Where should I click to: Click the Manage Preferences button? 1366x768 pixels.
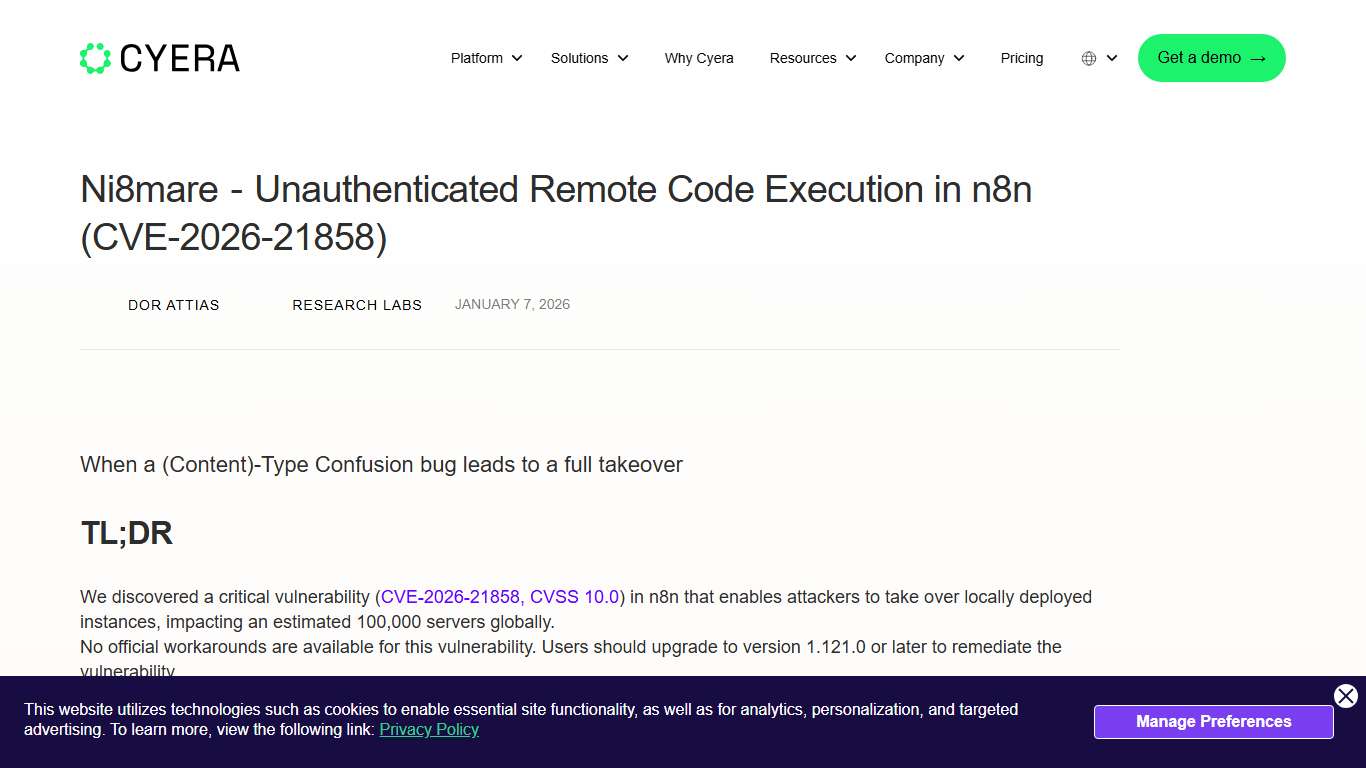pos(1213,721)
